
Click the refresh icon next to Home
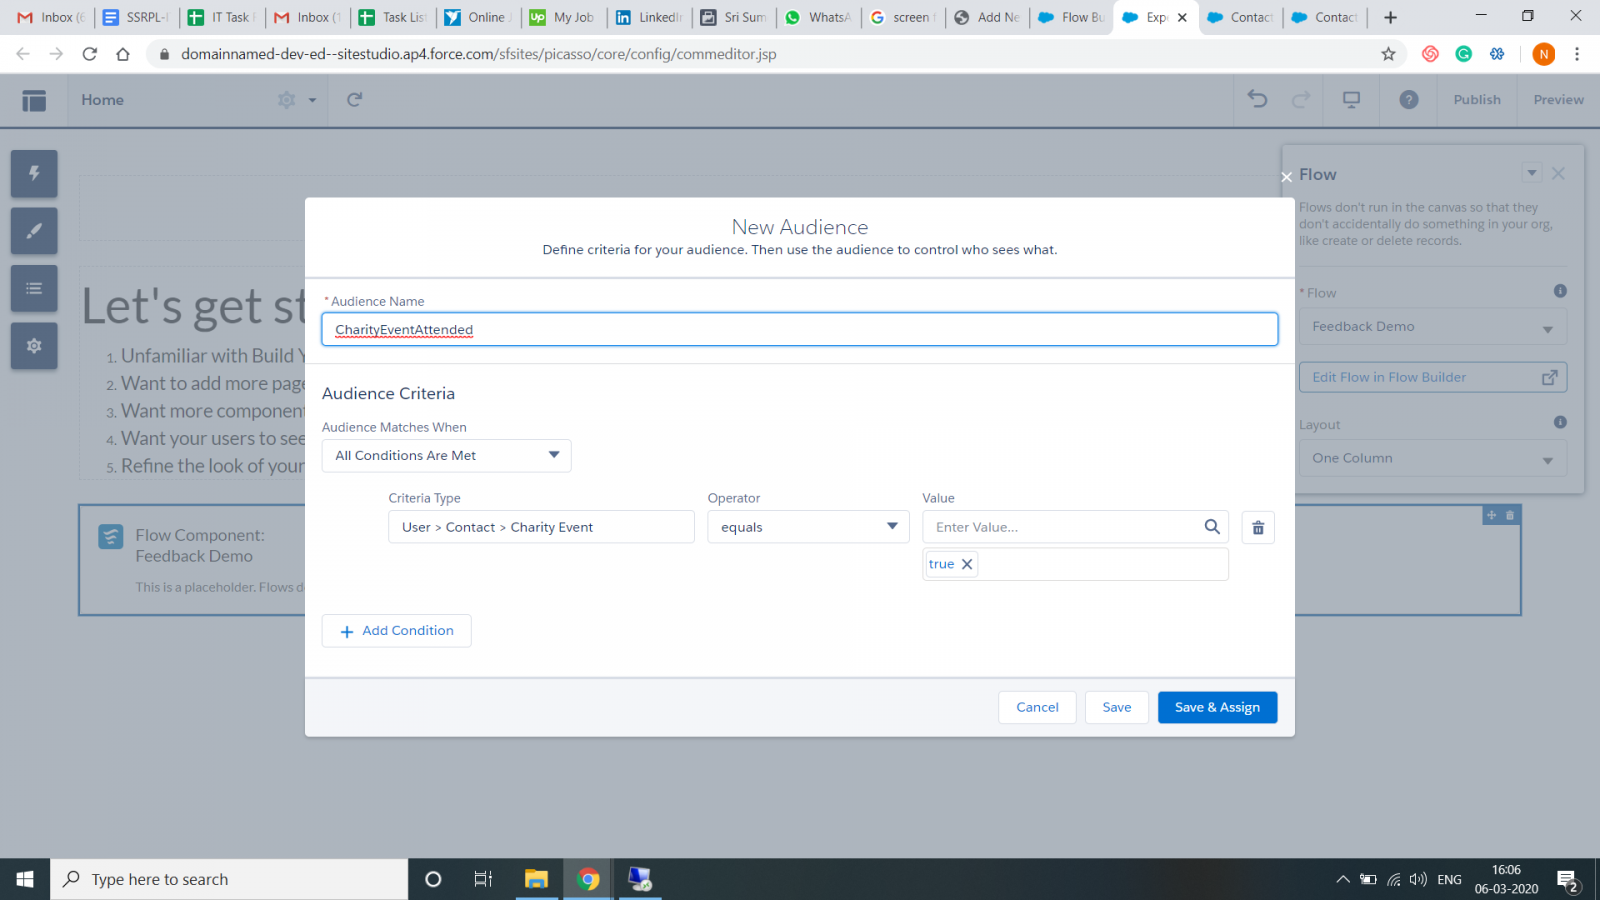(353, 100)
